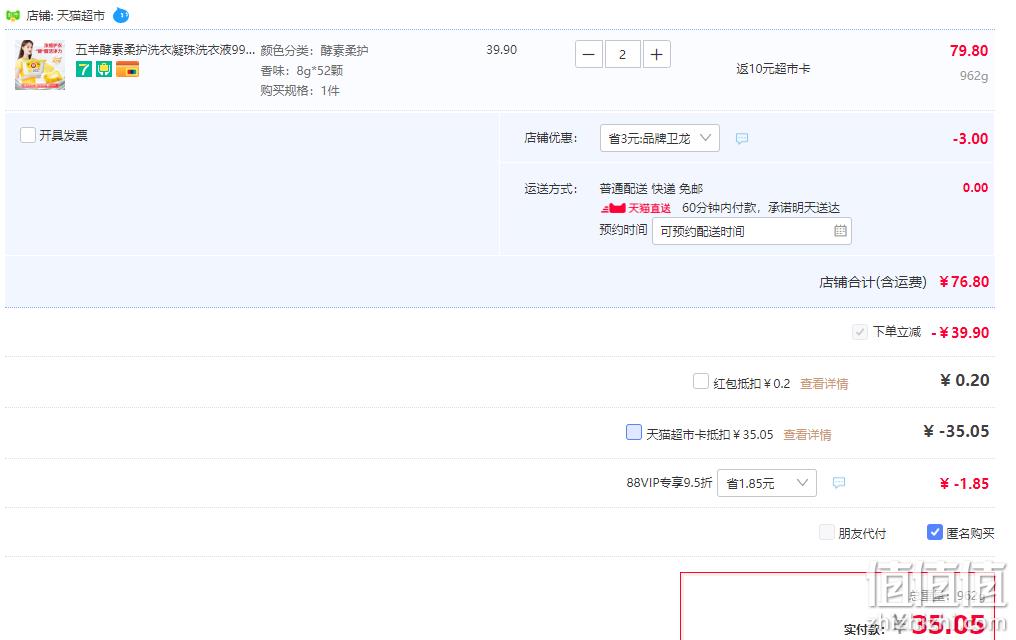Open the 省1.85元 88VIP discount dropdown
The height and width of the screenshot is (640, 1016).
pyautogui.click(x=767, y=483)
